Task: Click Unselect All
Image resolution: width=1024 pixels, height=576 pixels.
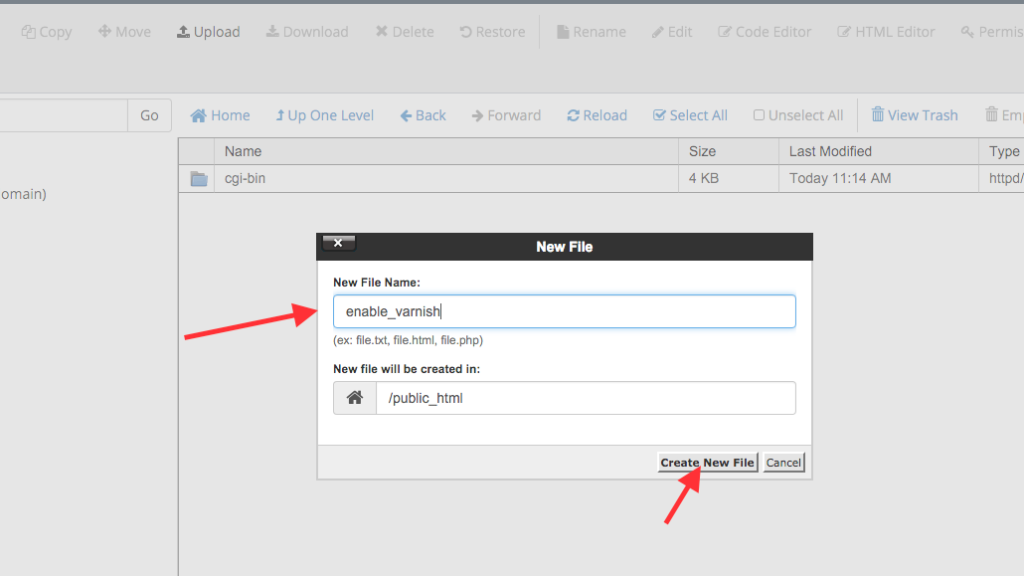Action: 798,116
